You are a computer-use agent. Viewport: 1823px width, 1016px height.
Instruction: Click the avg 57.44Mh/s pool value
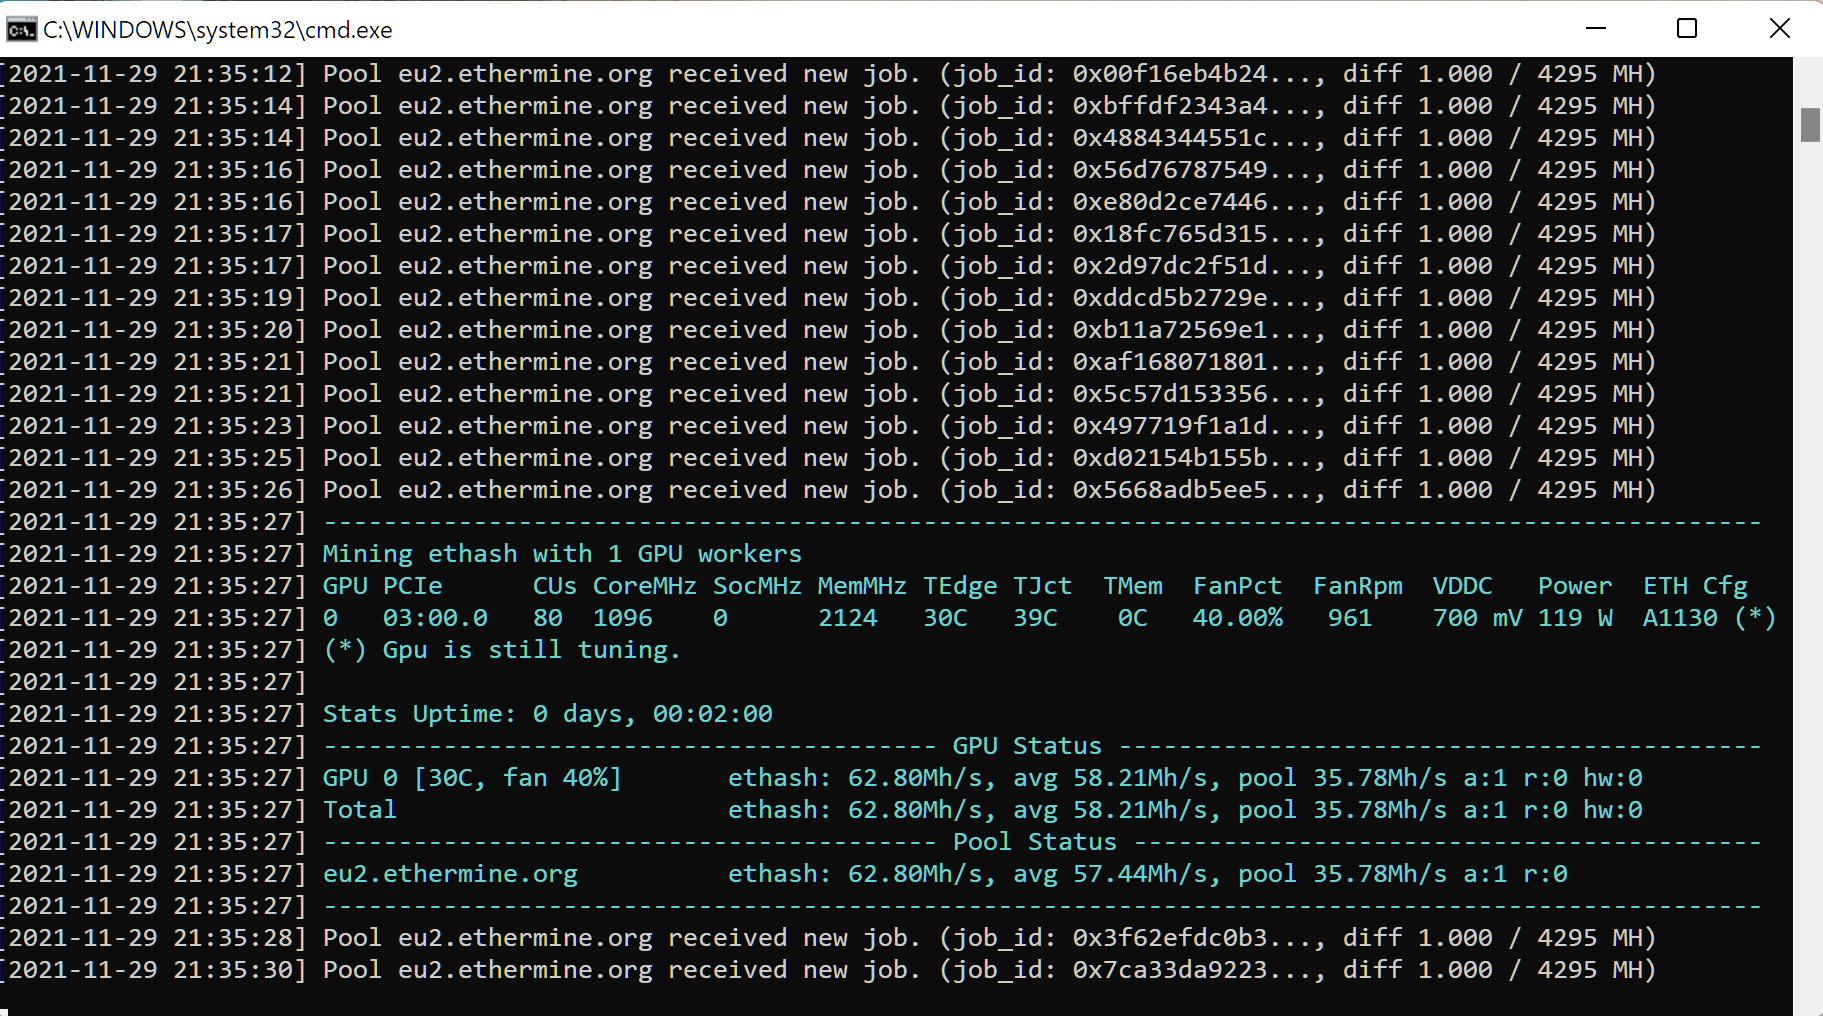tap(1117, 874)
